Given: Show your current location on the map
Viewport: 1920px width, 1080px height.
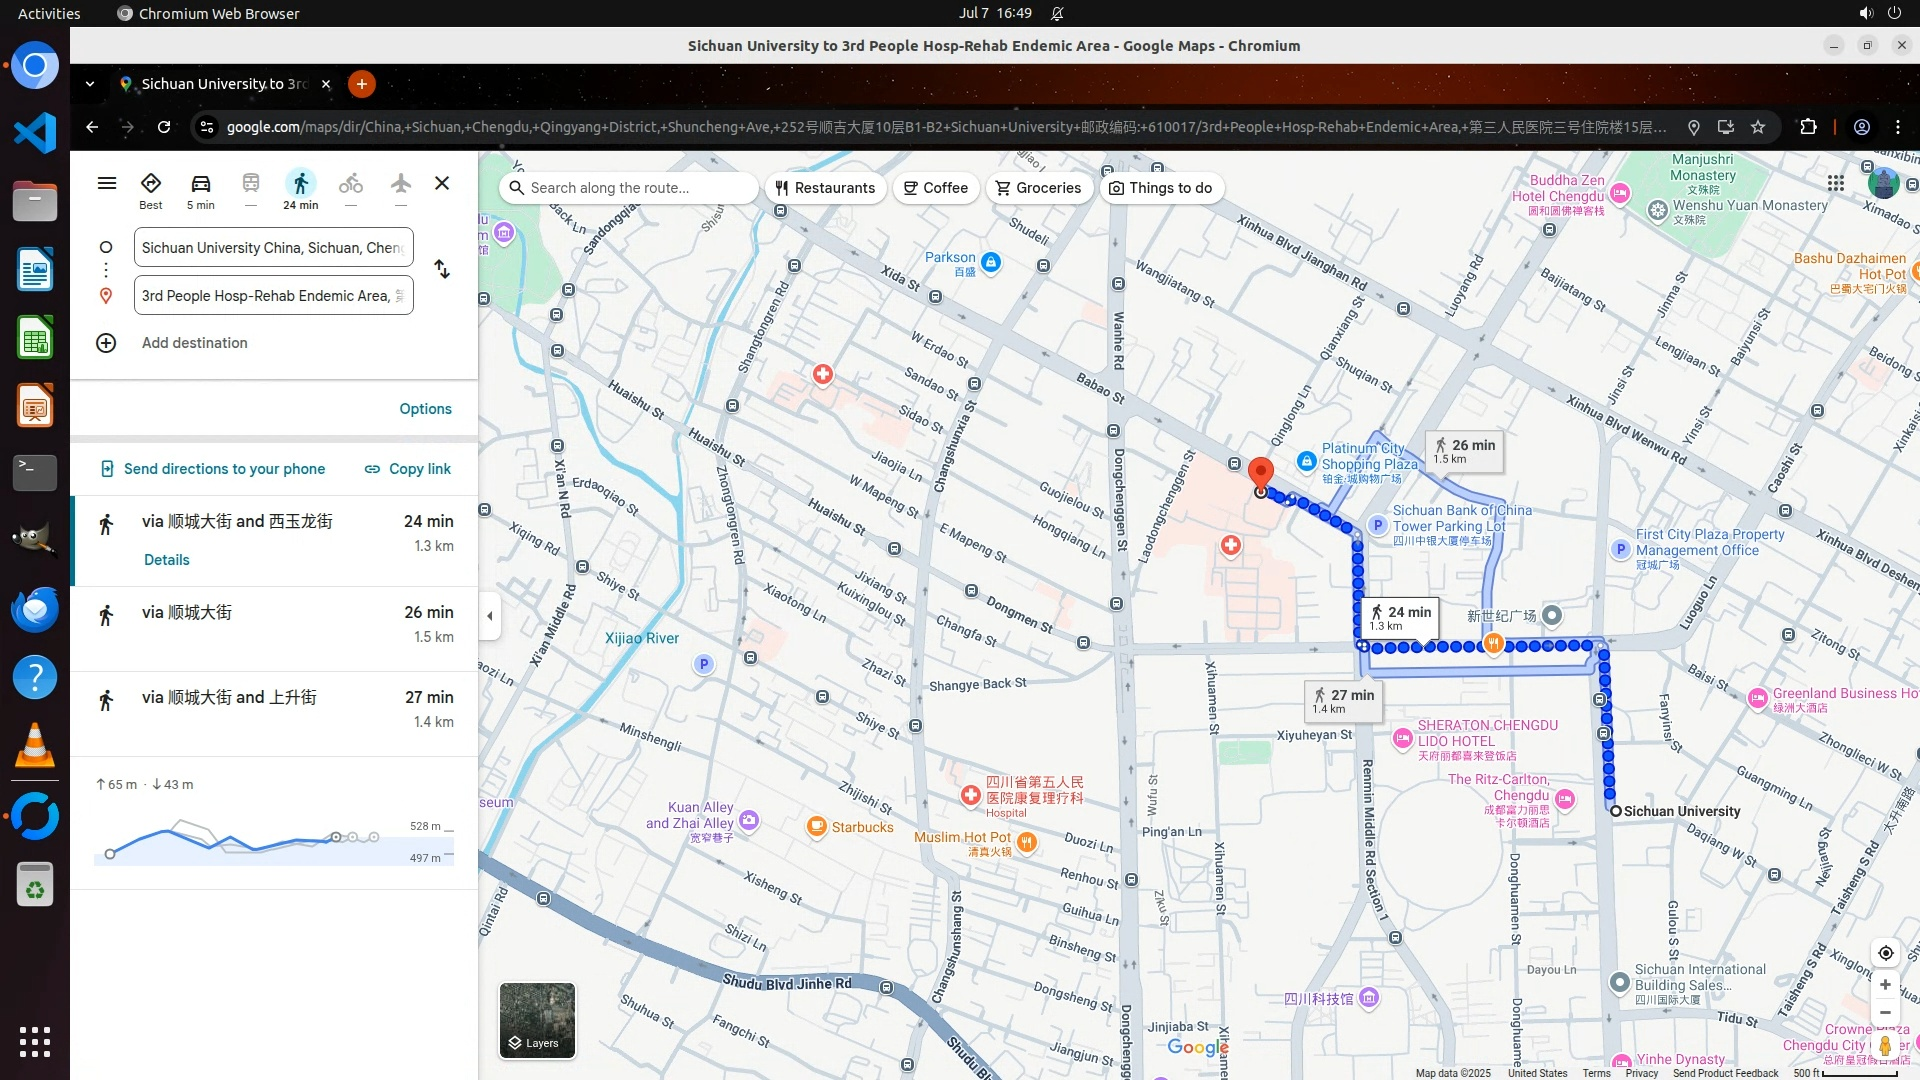Looking at the screenshot, I should click(1885, 953).
